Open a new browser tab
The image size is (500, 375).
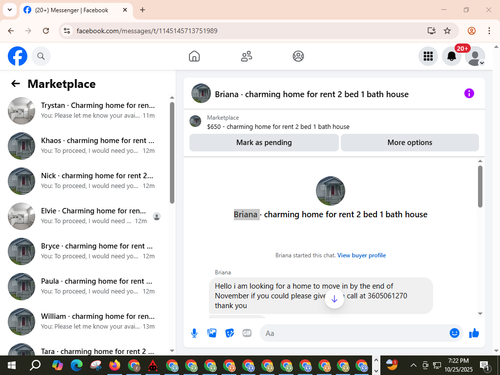pyautogui.click(x=142, y=10)
